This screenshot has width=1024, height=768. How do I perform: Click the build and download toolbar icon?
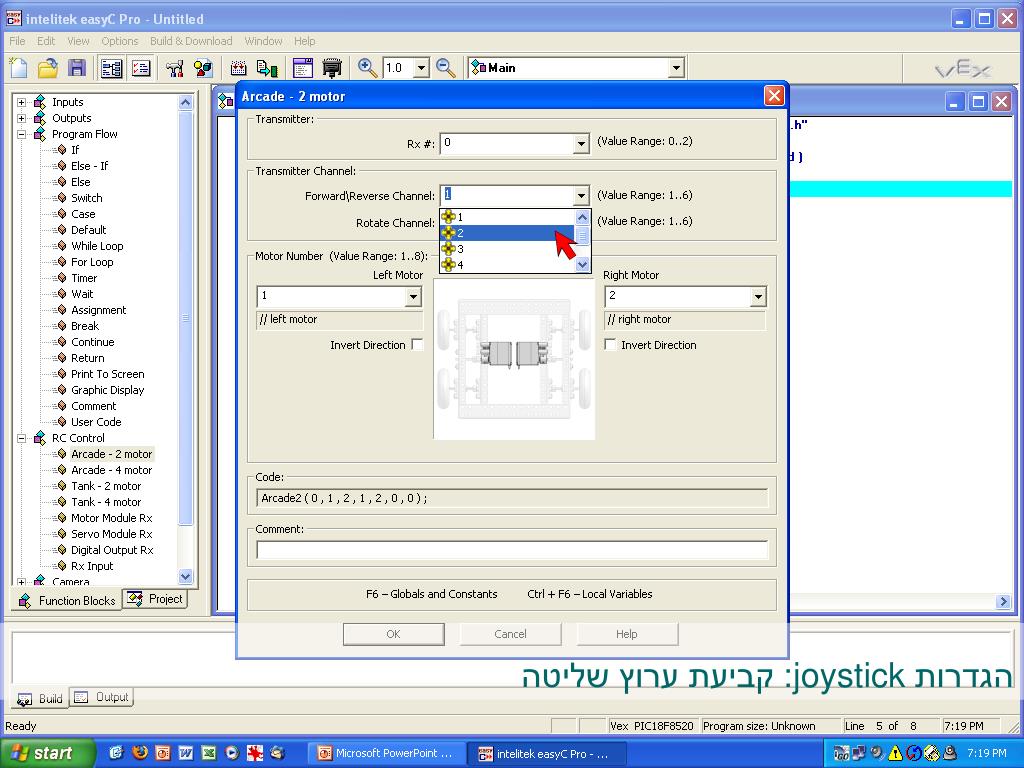267,68
